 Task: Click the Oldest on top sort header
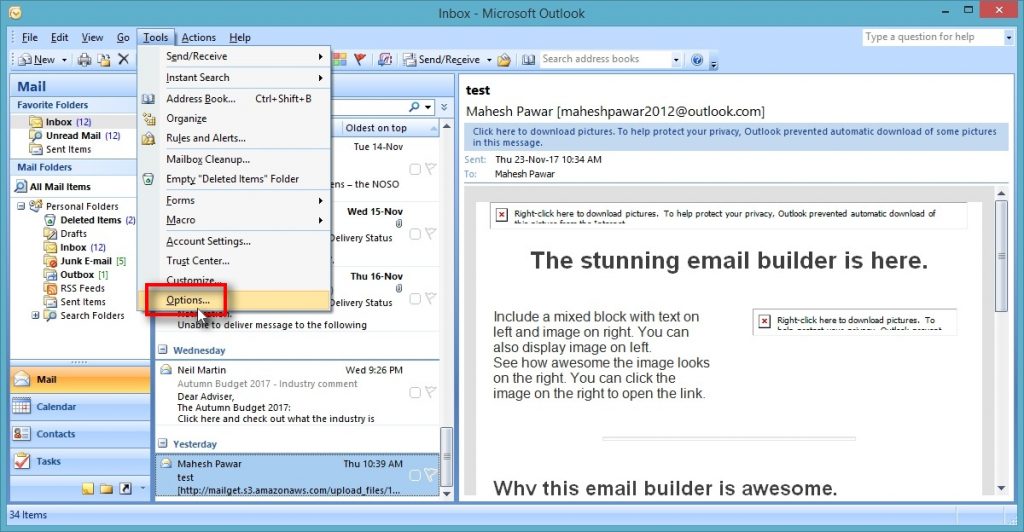tap(391, 128)
